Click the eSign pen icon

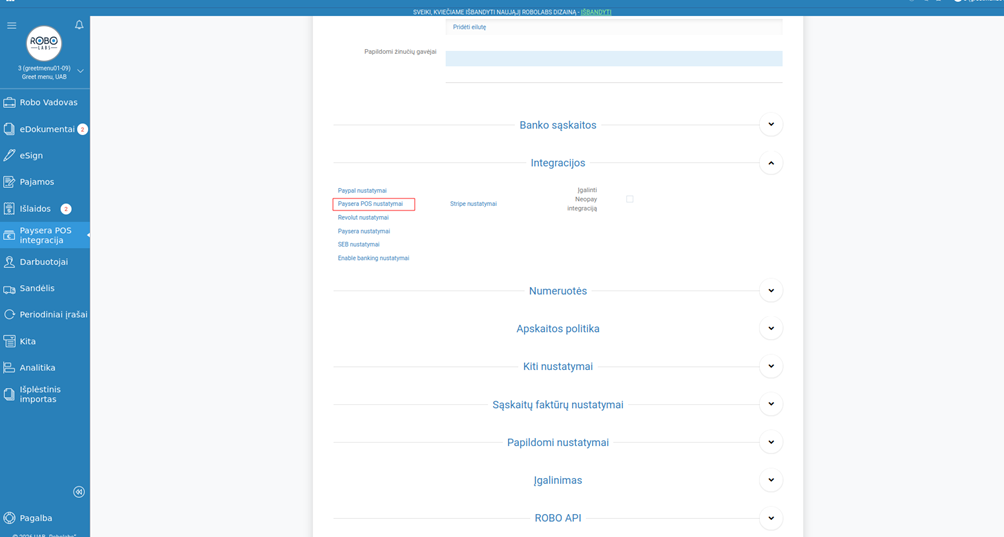click(9, 156)
